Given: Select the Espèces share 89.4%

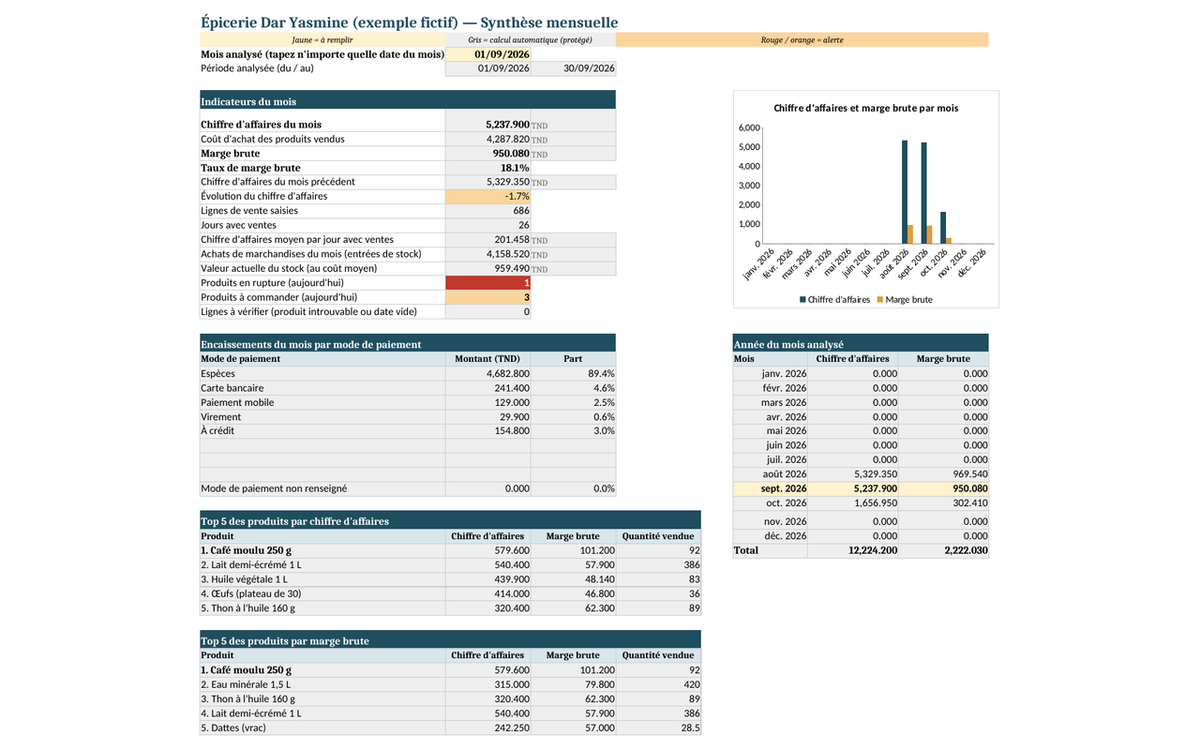Looking at the screenshot, I should pyautogui.click(x=573, y=373).
